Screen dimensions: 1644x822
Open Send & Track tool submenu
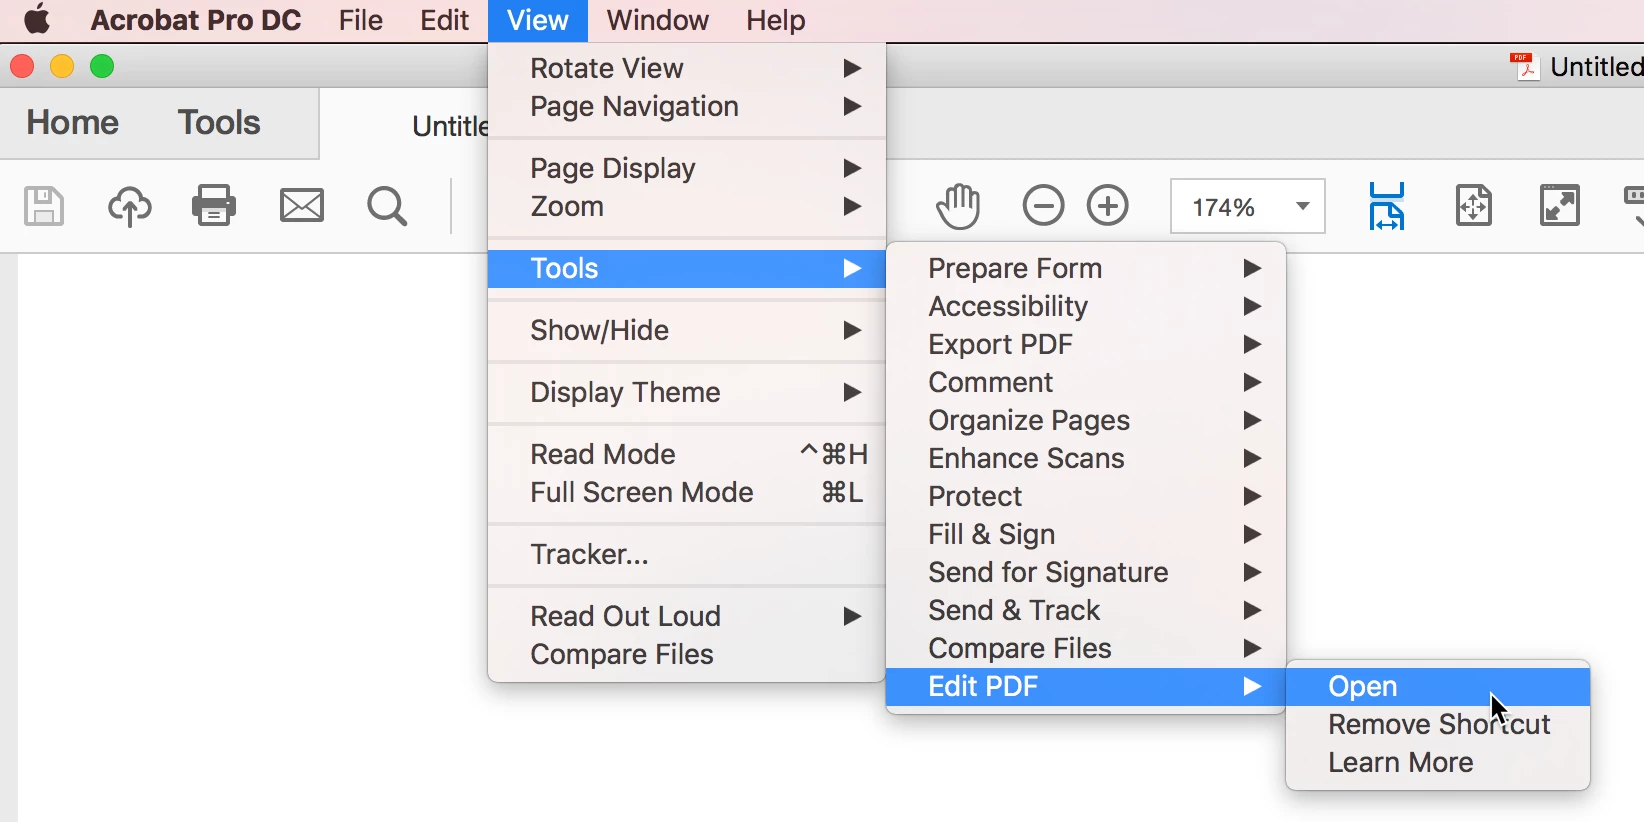point(1086,610)
